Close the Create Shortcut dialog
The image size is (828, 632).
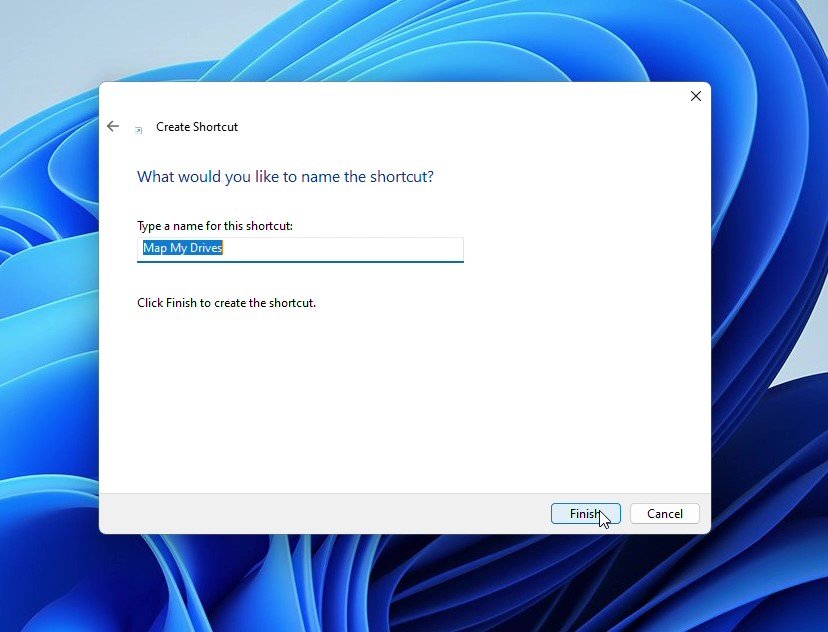click(x=695, y=96)
